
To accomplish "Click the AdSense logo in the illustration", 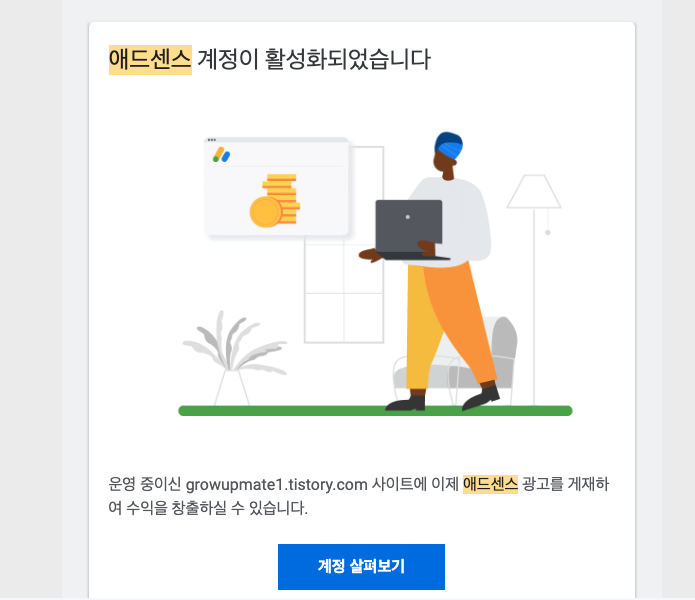I will pos(221,155).
